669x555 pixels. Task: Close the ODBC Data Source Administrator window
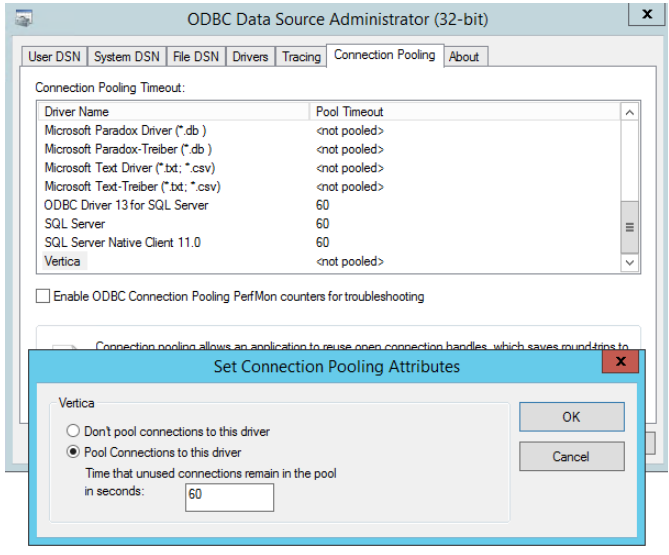[x=647, y=14]
